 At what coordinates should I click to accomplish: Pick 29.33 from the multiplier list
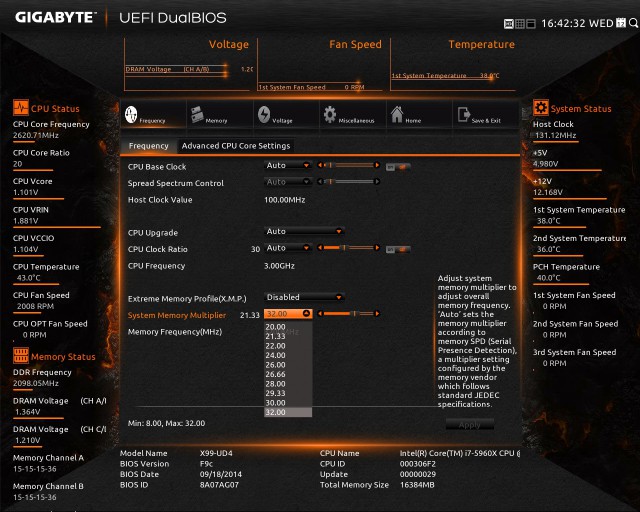click(288, 393)
